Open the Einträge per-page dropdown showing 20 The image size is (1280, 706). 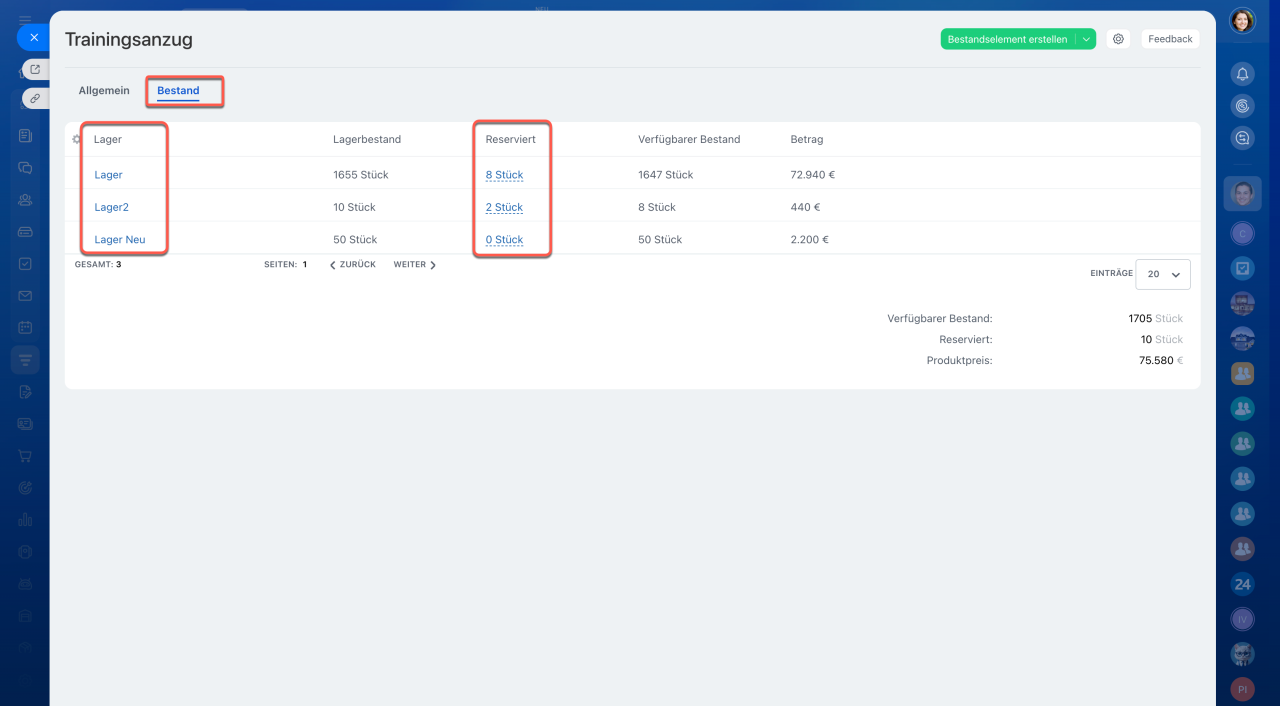pyautogui.click(x=1164, y=274)
